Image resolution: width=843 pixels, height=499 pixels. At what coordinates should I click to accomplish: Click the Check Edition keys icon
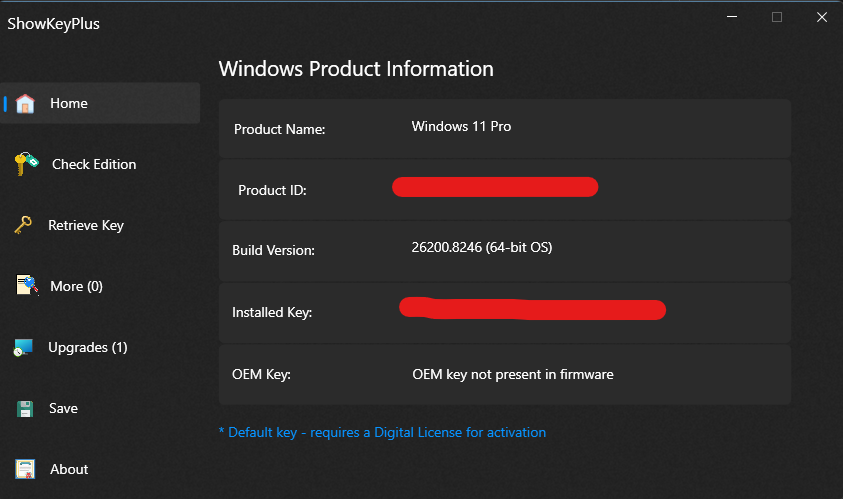pos(26,163)
